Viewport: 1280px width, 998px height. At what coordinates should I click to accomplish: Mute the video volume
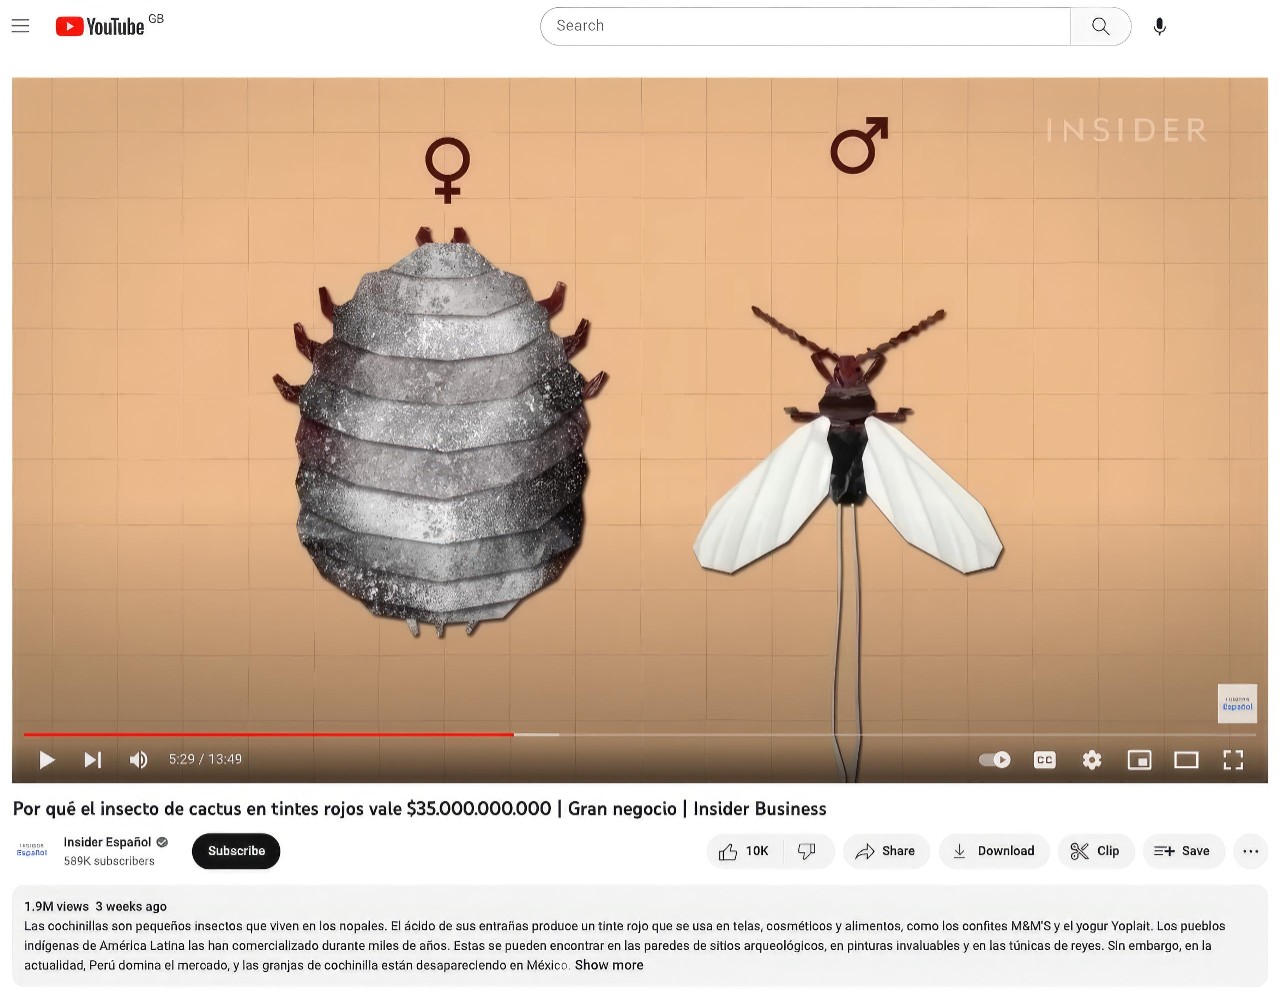139,760
